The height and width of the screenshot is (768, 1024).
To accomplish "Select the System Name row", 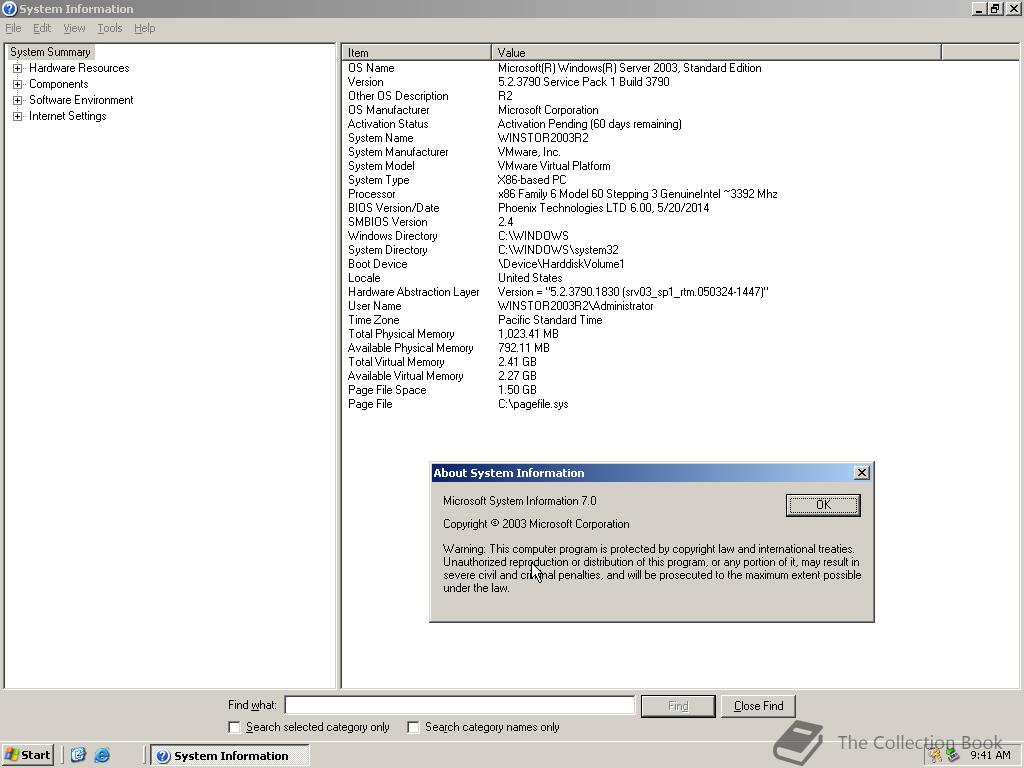I will pyautogui.click(x=641, y=138).
